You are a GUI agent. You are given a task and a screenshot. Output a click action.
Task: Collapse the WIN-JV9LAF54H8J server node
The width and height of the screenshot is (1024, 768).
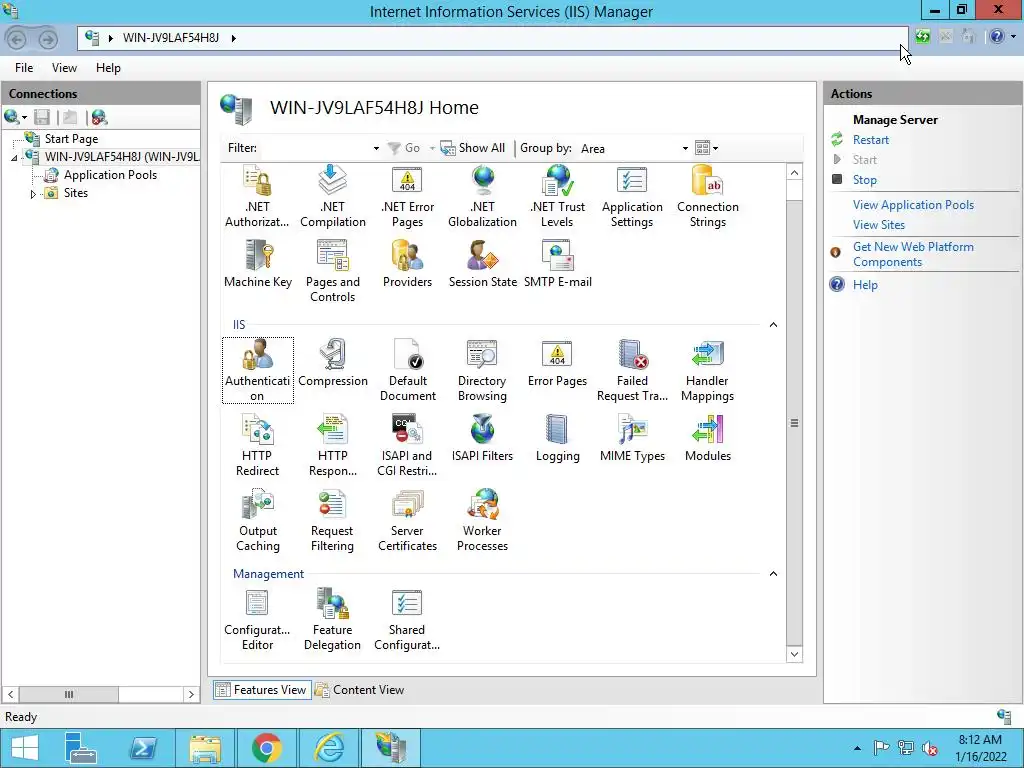[x=14, y=158]
